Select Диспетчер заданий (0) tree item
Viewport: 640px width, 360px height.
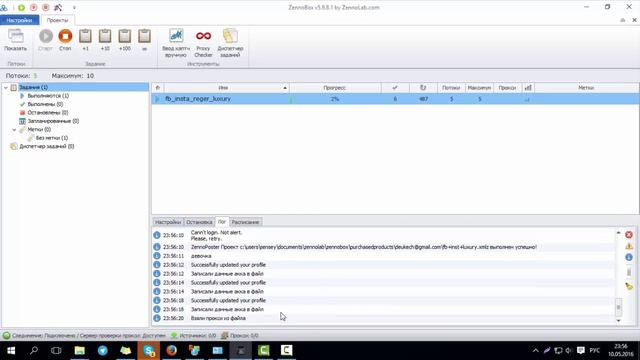[47, 146]
